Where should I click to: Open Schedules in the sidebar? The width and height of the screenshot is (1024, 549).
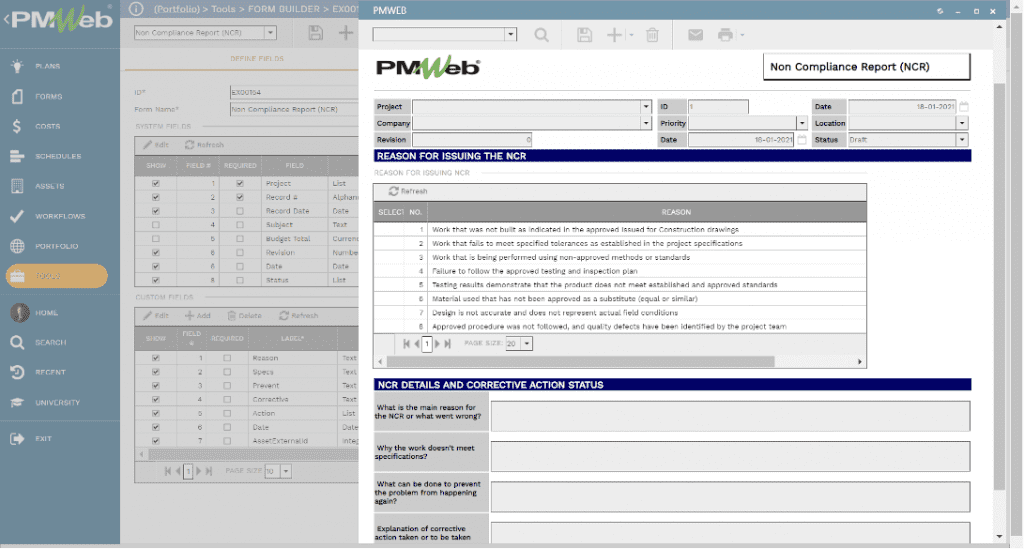coord(58,156)
